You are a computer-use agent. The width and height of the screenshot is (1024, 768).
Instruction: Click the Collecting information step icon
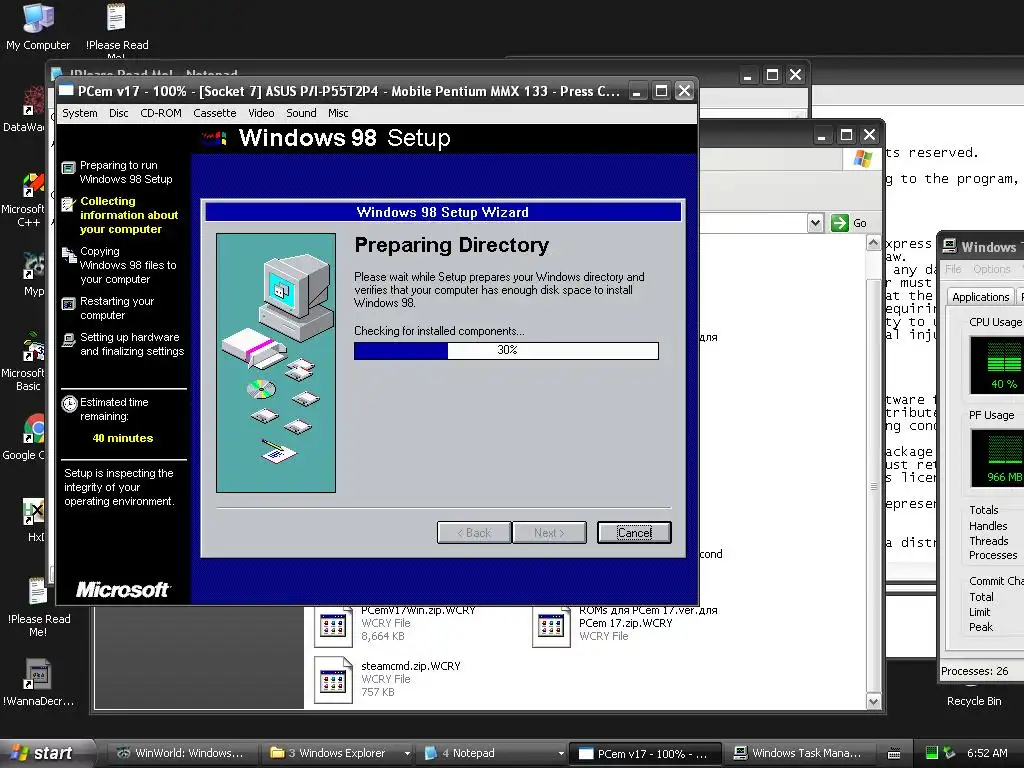69,204
